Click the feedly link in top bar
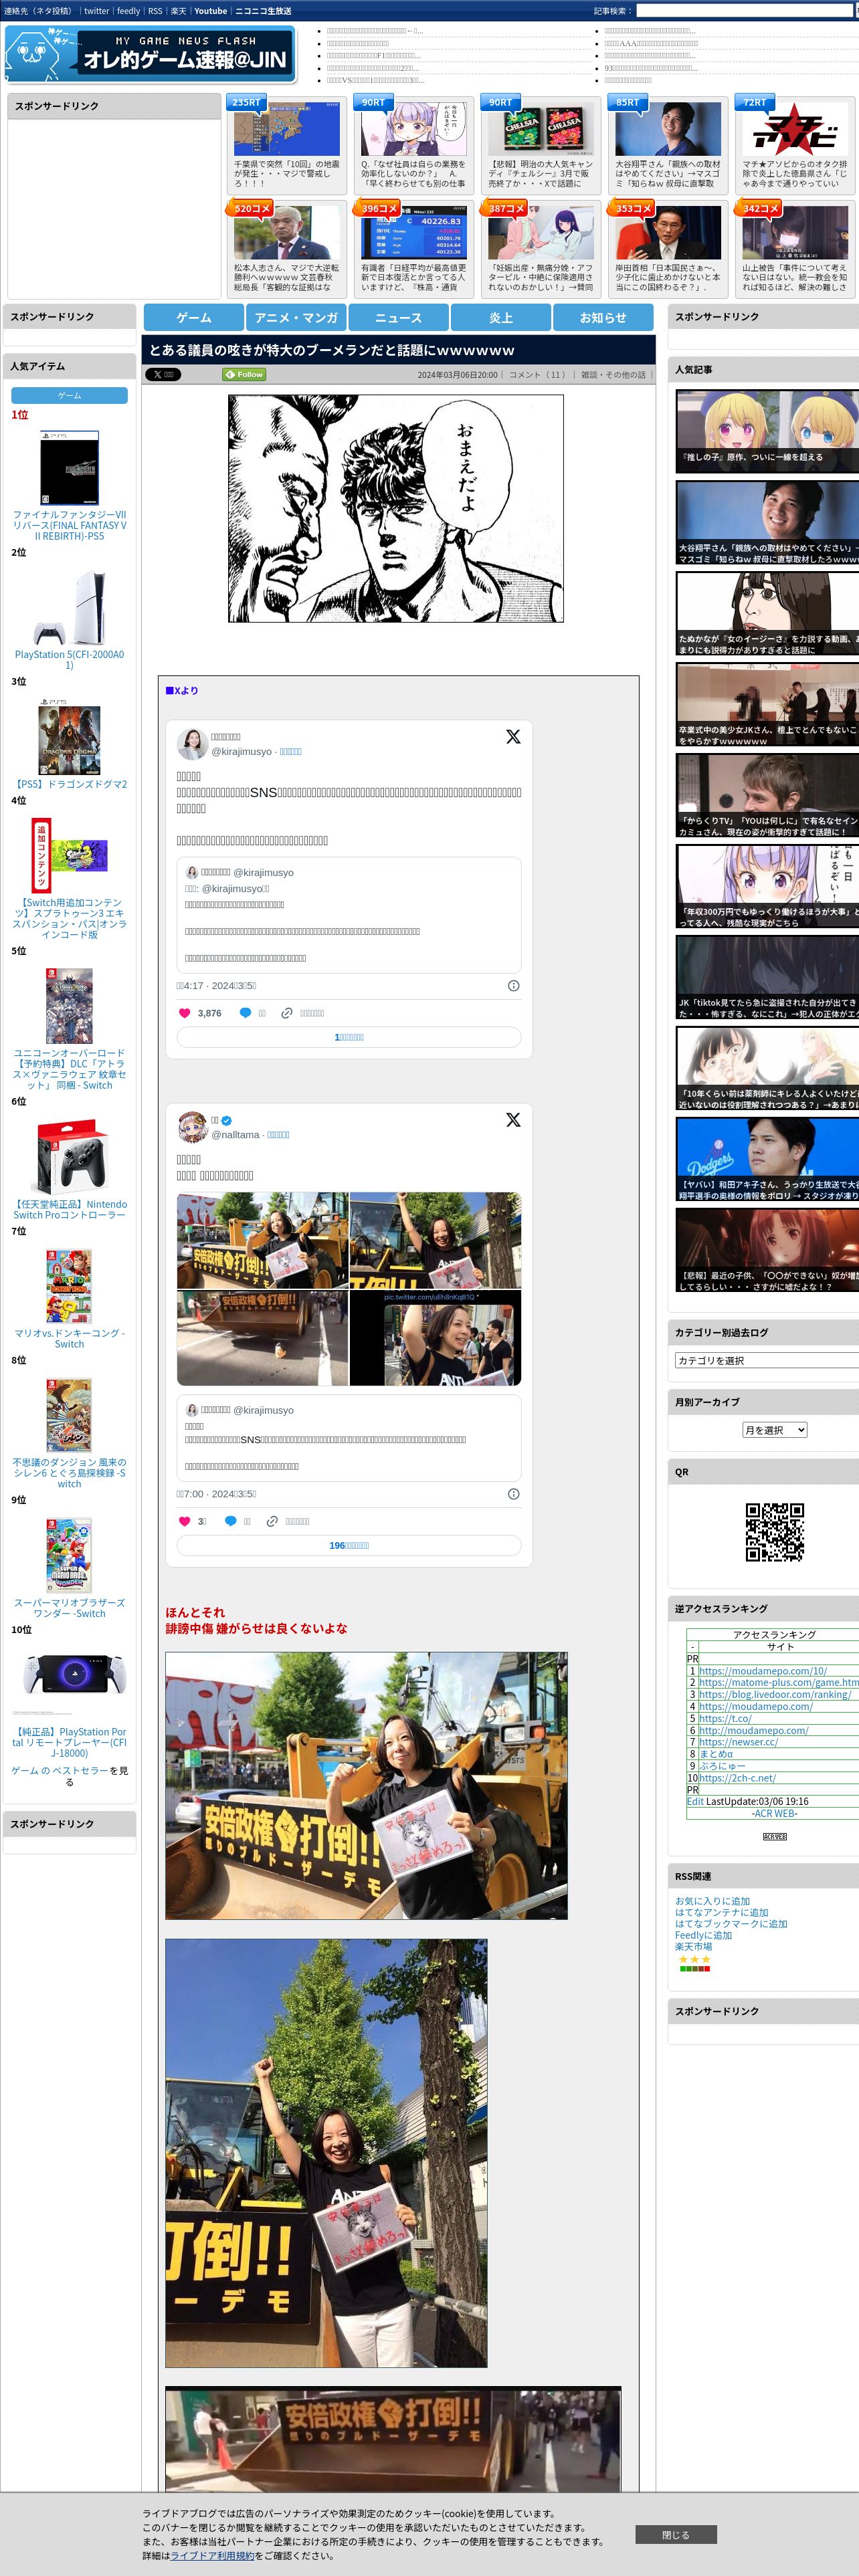This screenshot has height=2576, width=859. (129, 11)
